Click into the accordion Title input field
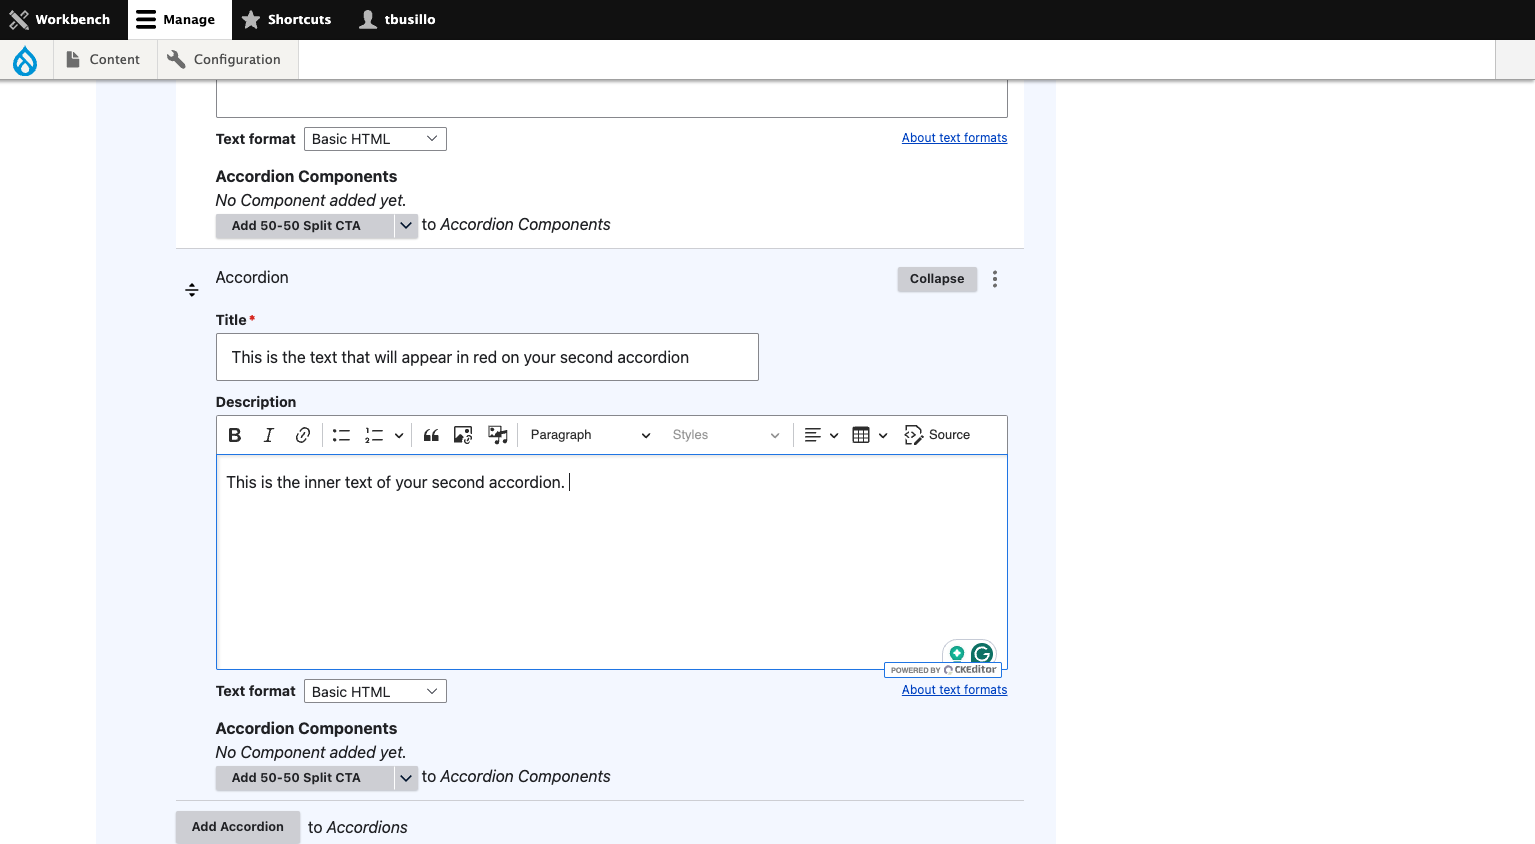 coord(487,357)
